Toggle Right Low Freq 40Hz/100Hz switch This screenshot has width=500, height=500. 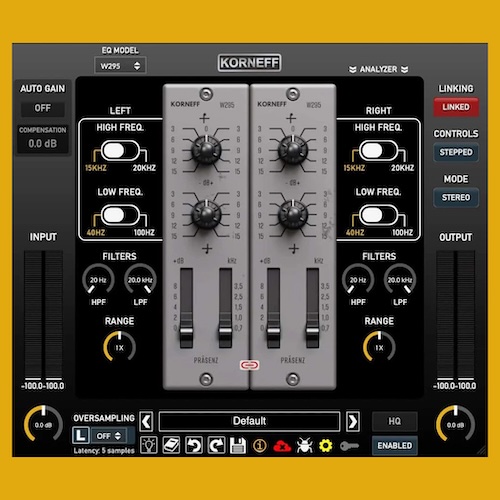(378, 215)
